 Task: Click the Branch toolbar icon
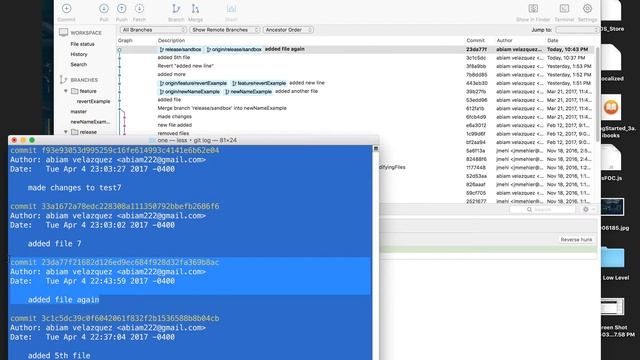click(176, 9)
